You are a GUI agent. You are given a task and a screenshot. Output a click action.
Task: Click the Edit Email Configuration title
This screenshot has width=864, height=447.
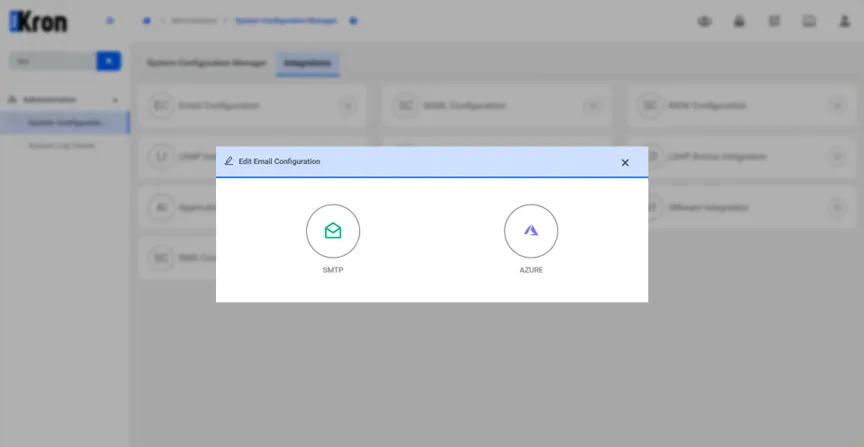[279, 161]
